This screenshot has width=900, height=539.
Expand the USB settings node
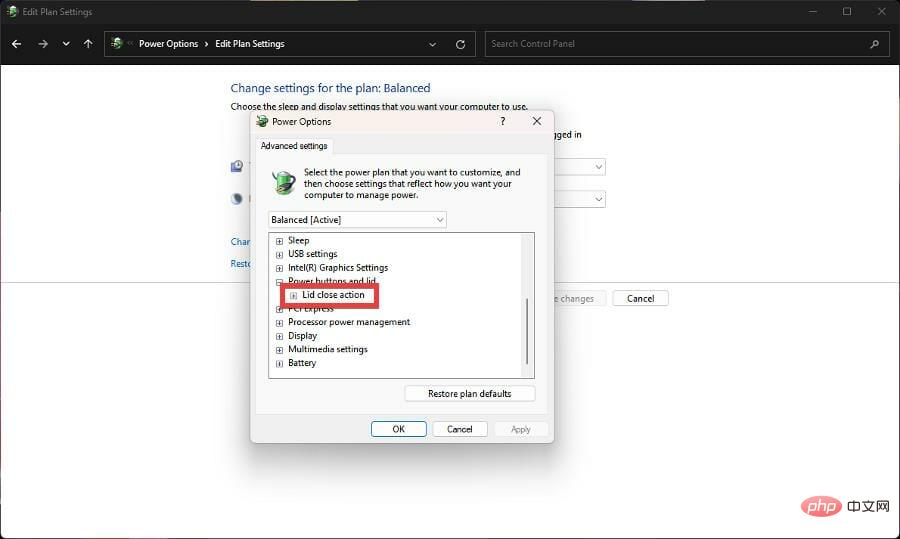click(279, 254)
